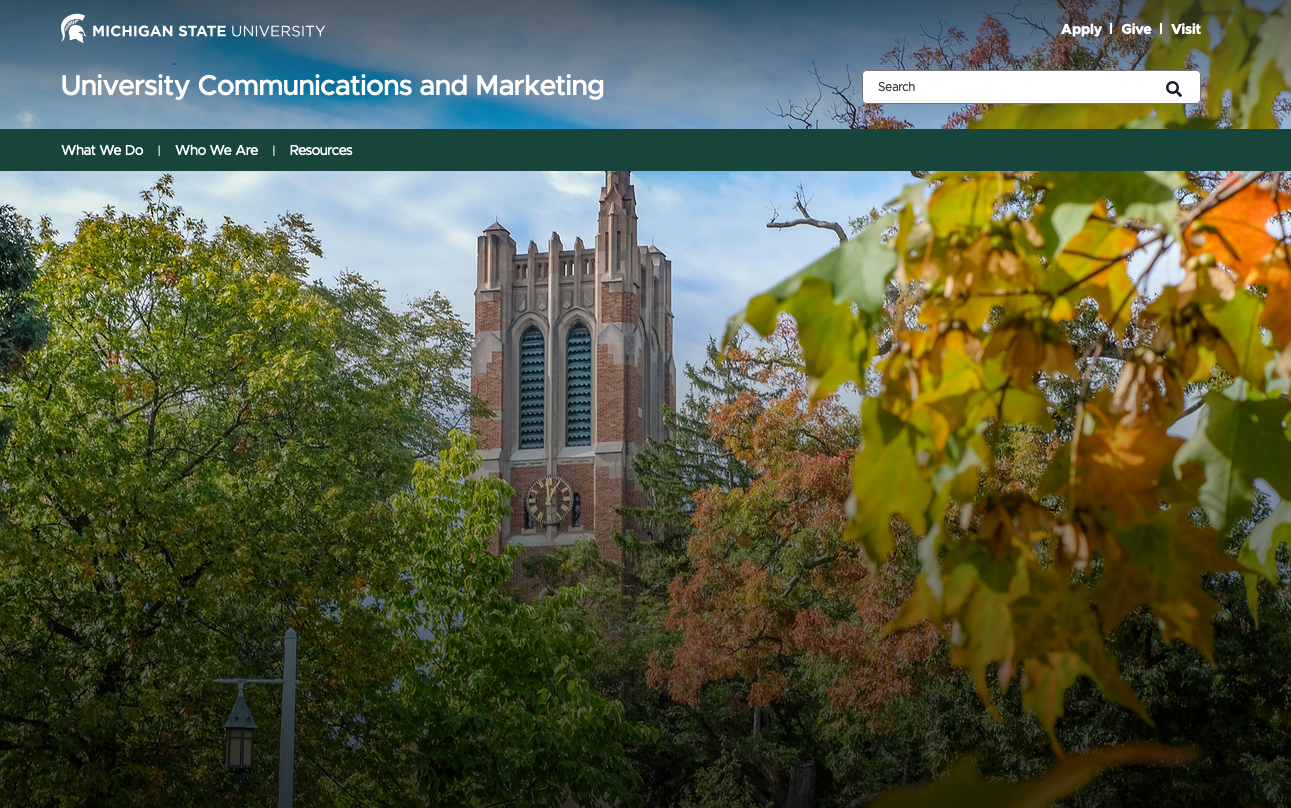Open the What We Do menu
The height and width of the screenshot is (808, 1291).
[102, 150]
